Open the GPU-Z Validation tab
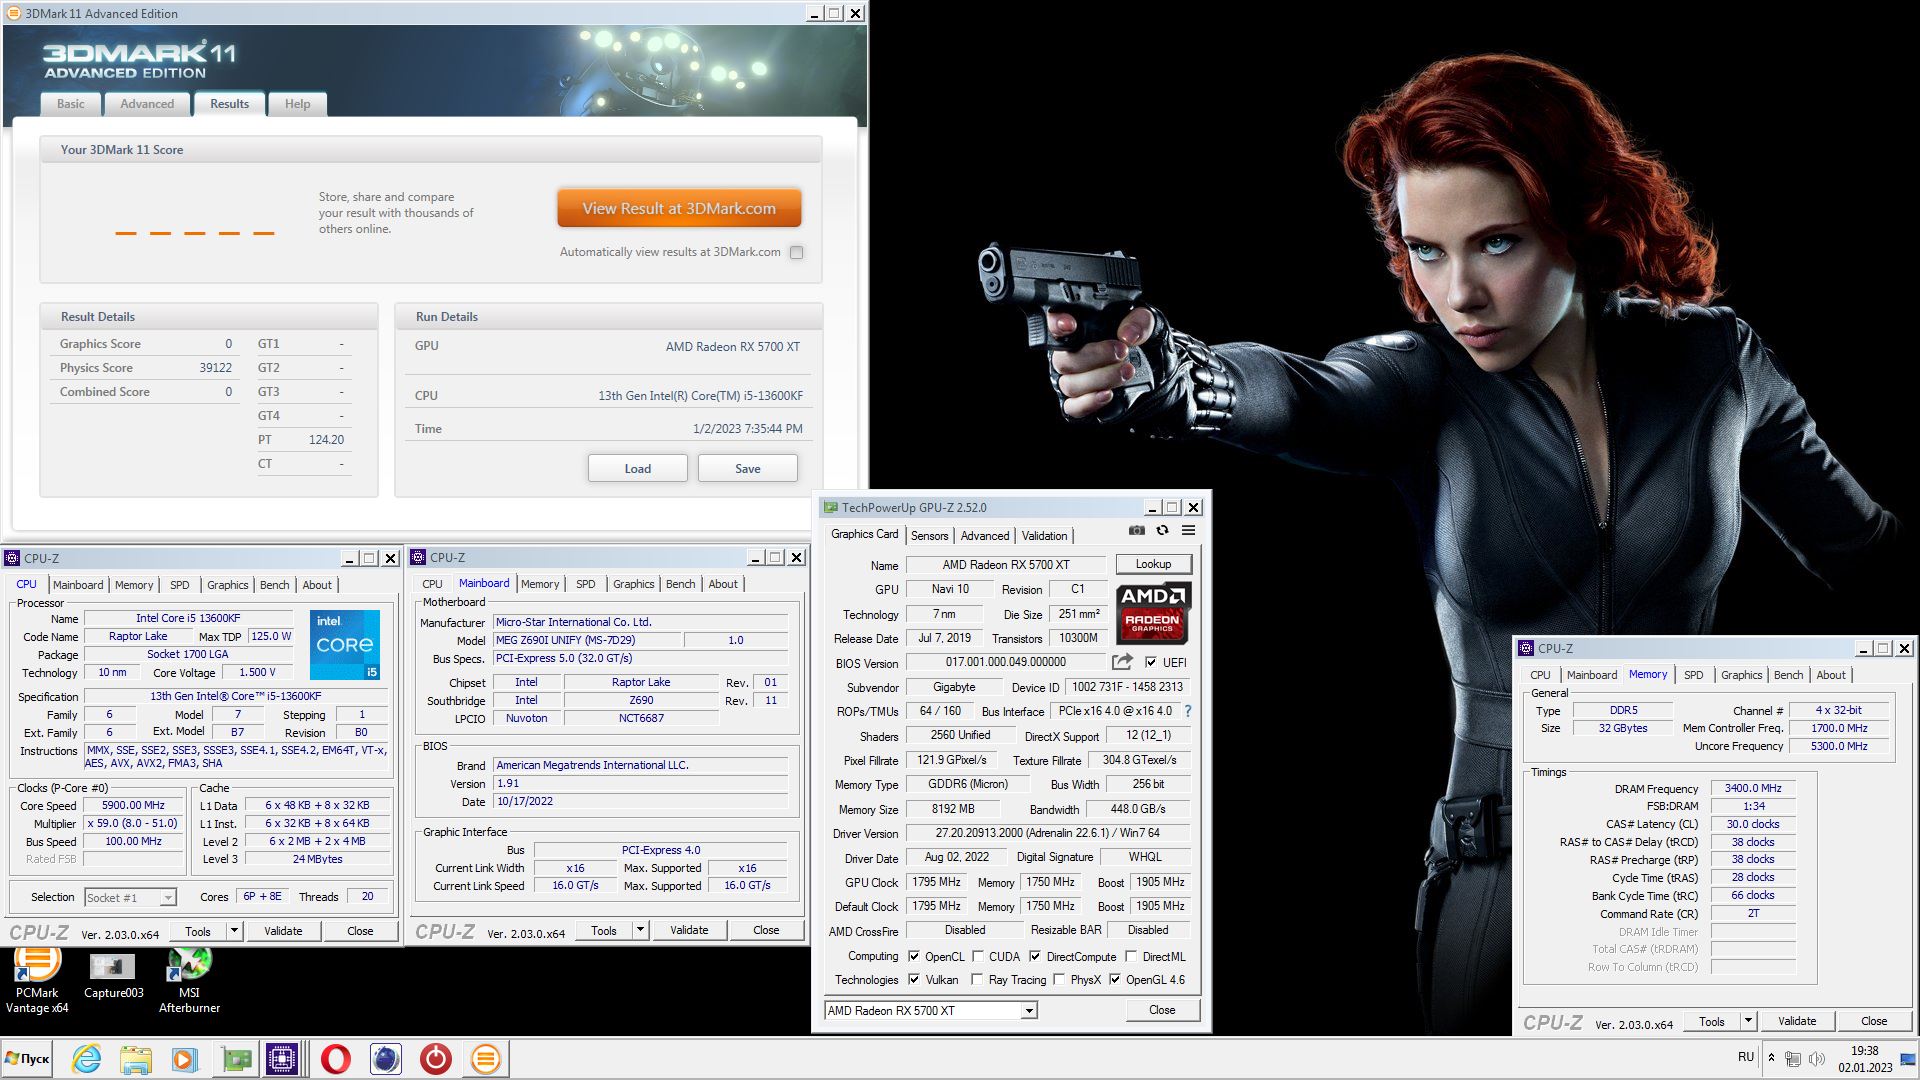This screenshot has height=1080, width=1920. coord(1044,536)
